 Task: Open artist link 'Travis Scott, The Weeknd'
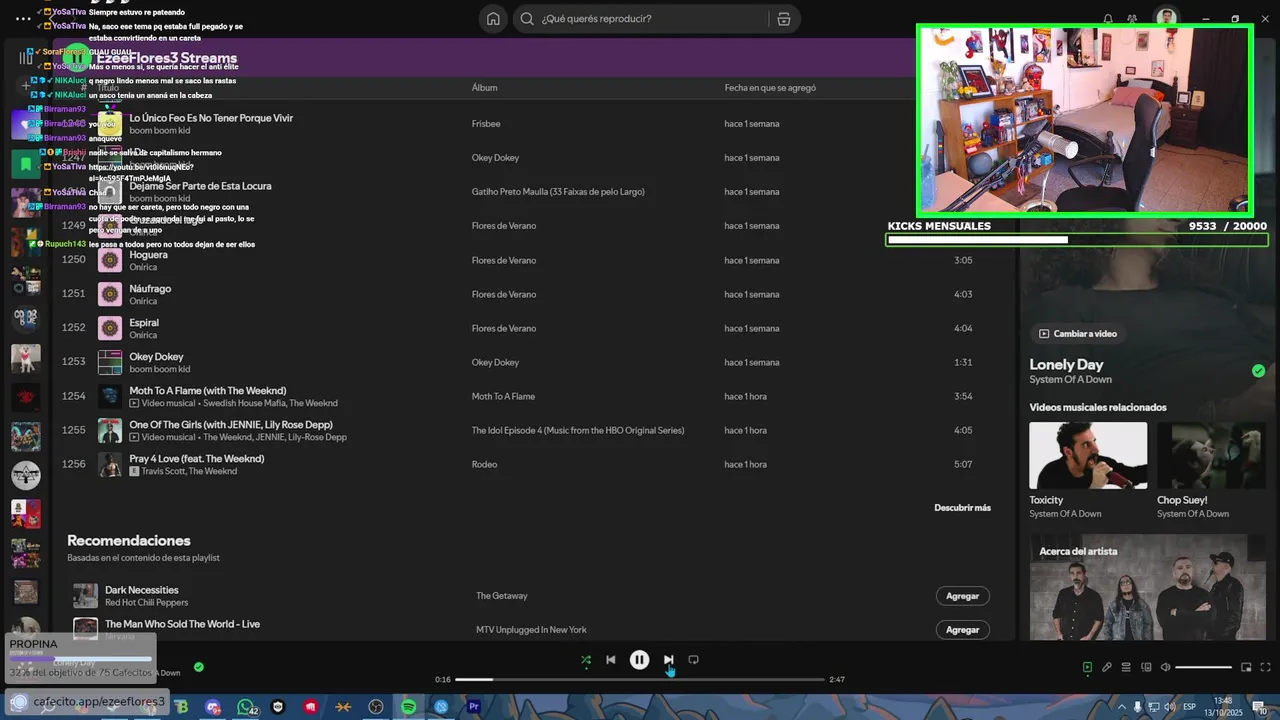point(189,471)
